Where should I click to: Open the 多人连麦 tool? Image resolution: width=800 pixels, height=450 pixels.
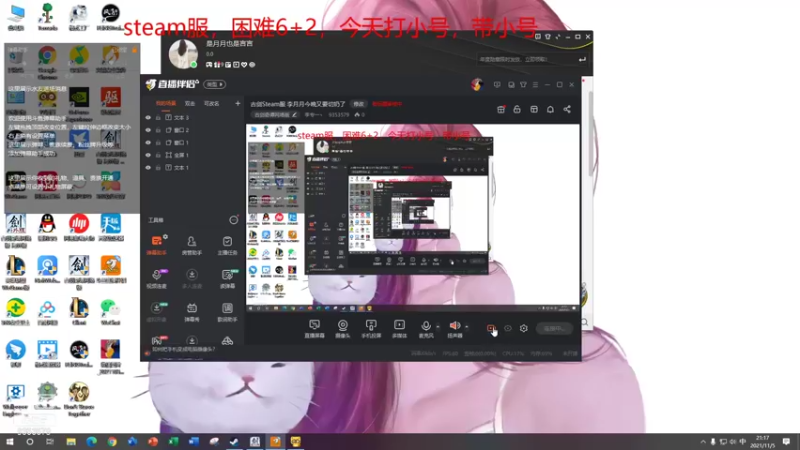coord(192,279)
